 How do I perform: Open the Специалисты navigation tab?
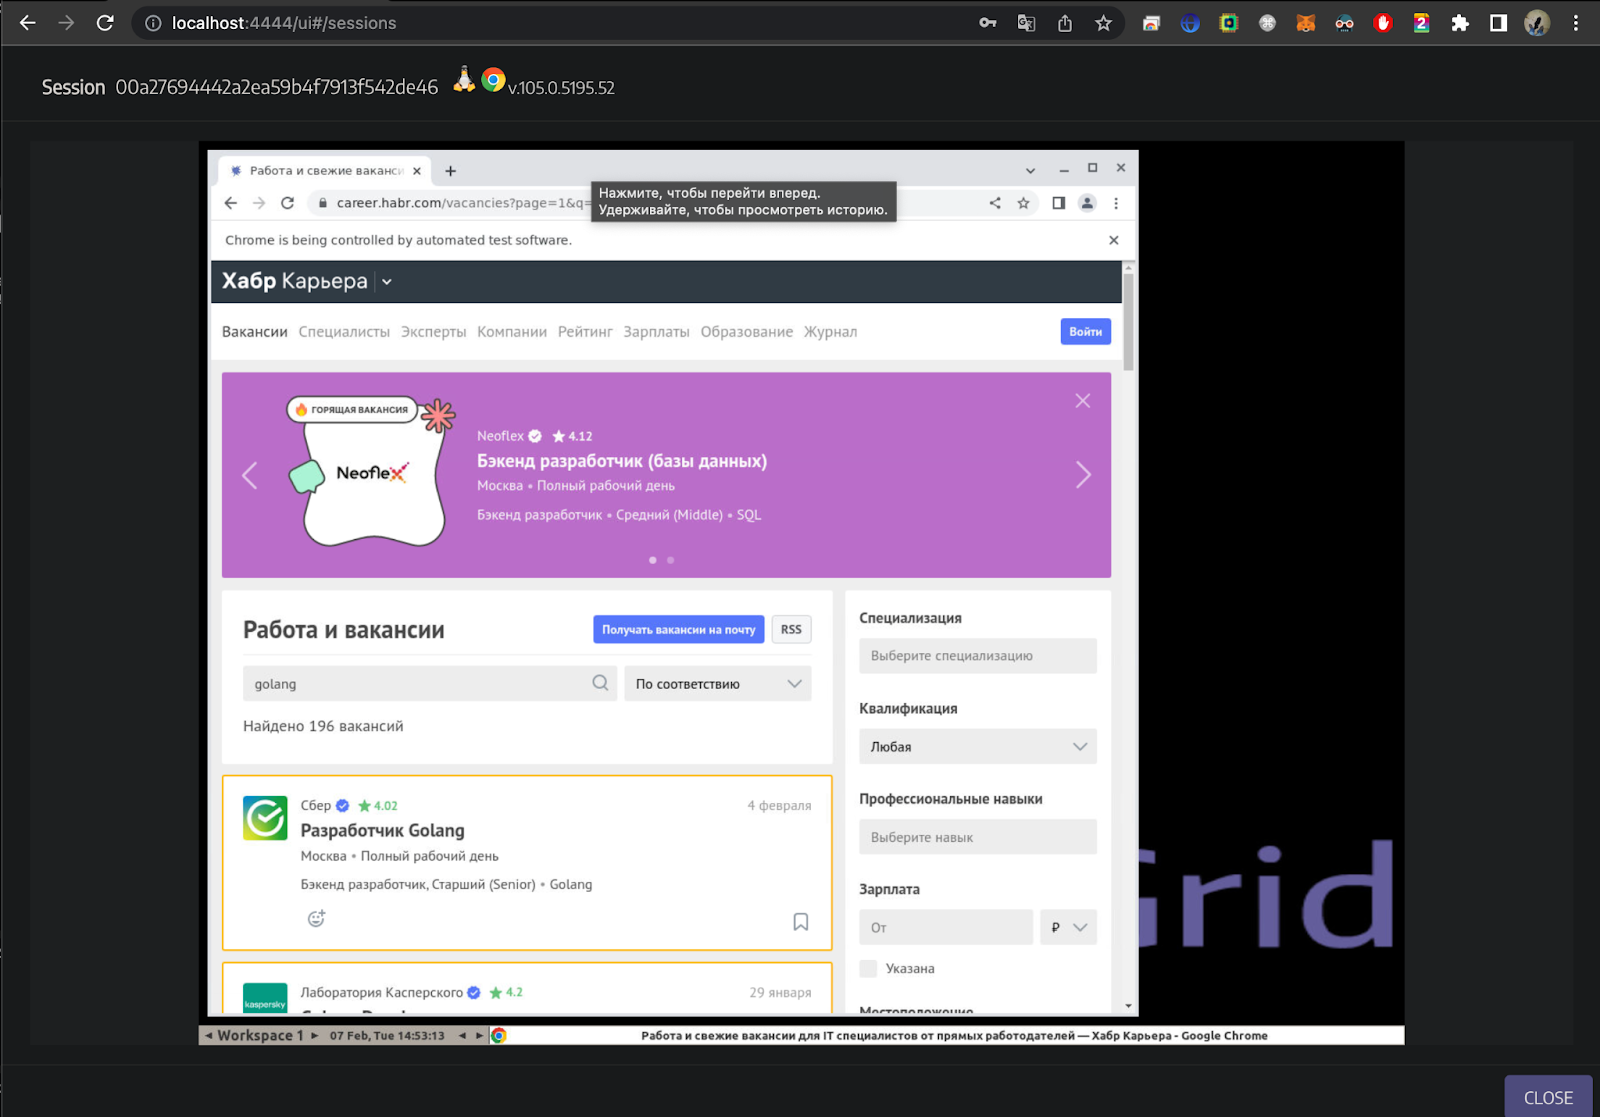344,332
